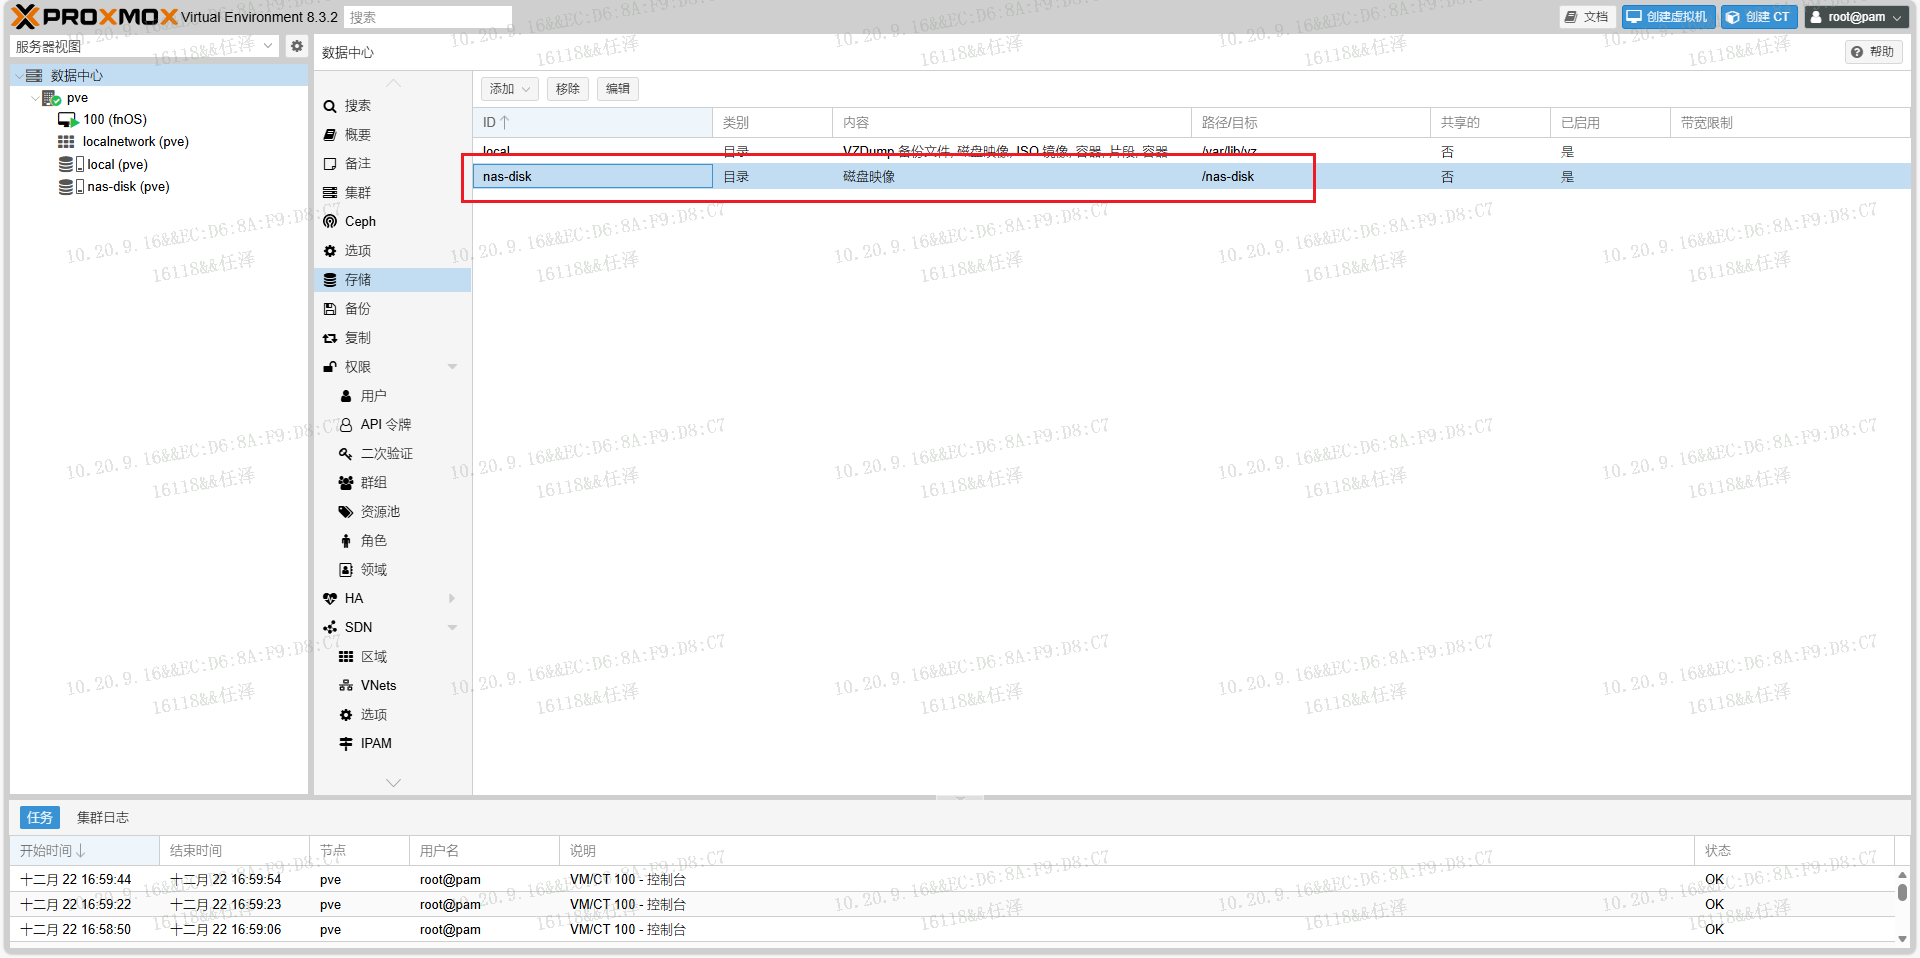Click the 帮助 help button
This screenshot has height=958, width=1920.
click(1872, 52)
